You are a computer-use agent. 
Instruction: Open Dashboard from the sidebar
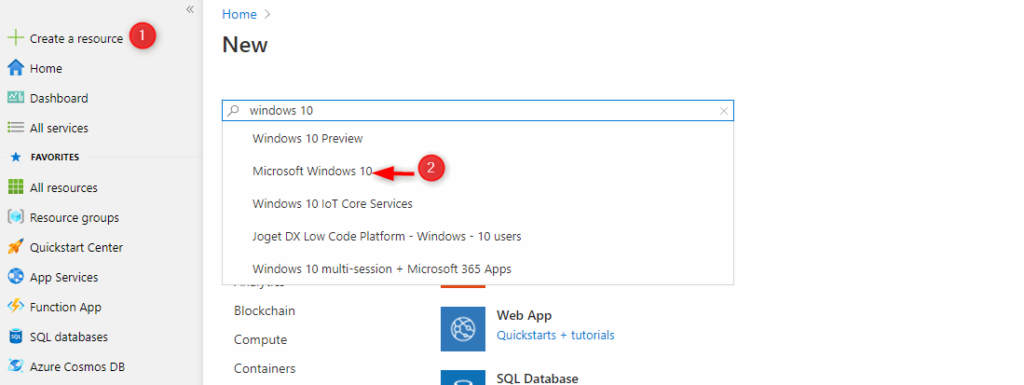pos(59,99)
